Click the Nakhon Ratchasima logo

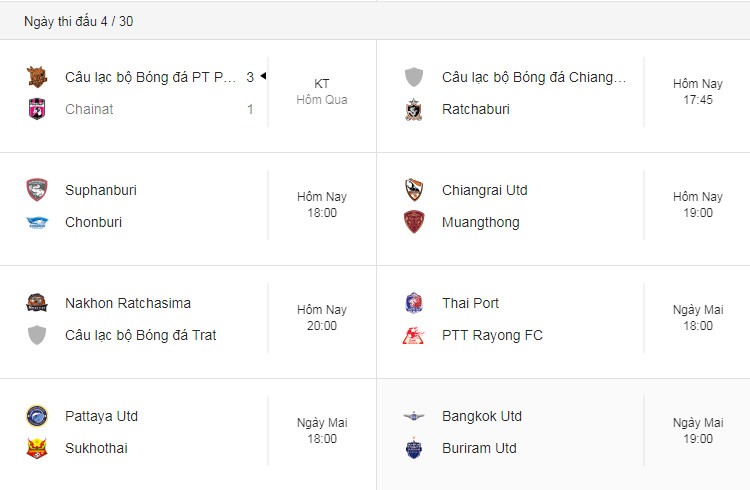point(37,303)
